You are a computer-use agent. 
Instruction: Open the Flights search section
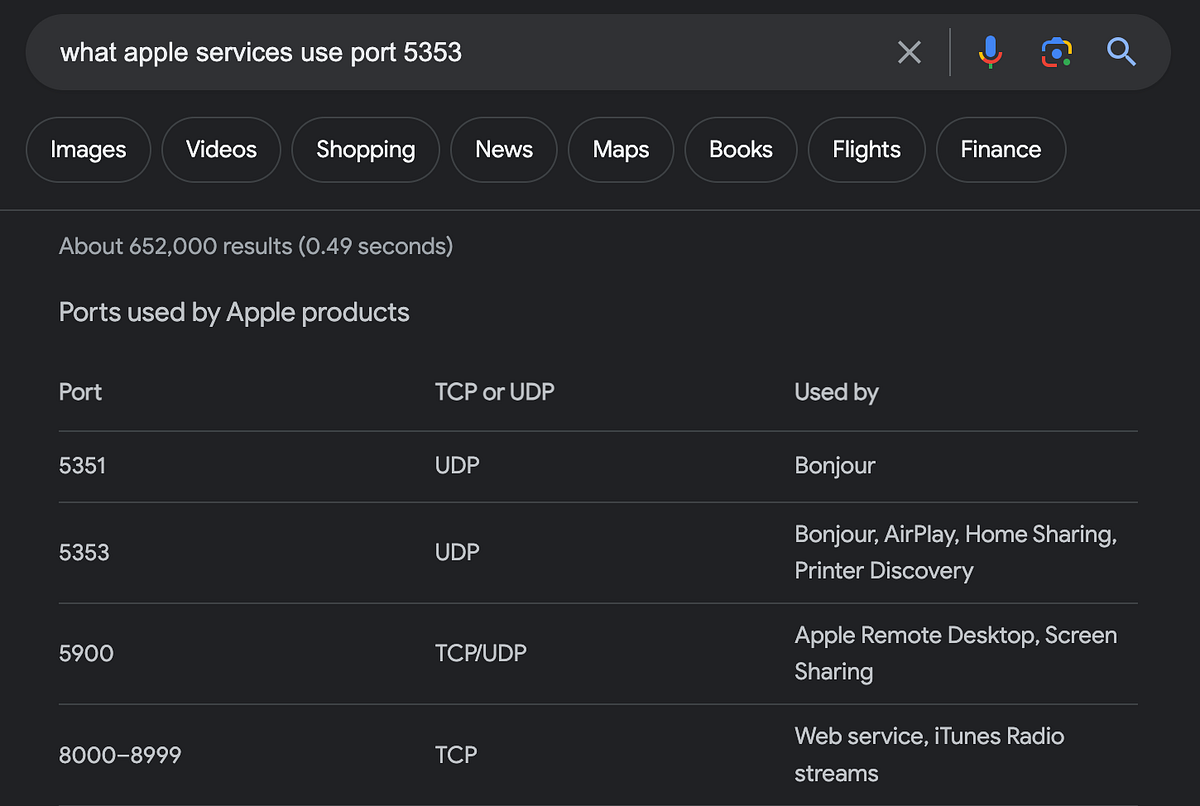(866, 149)
